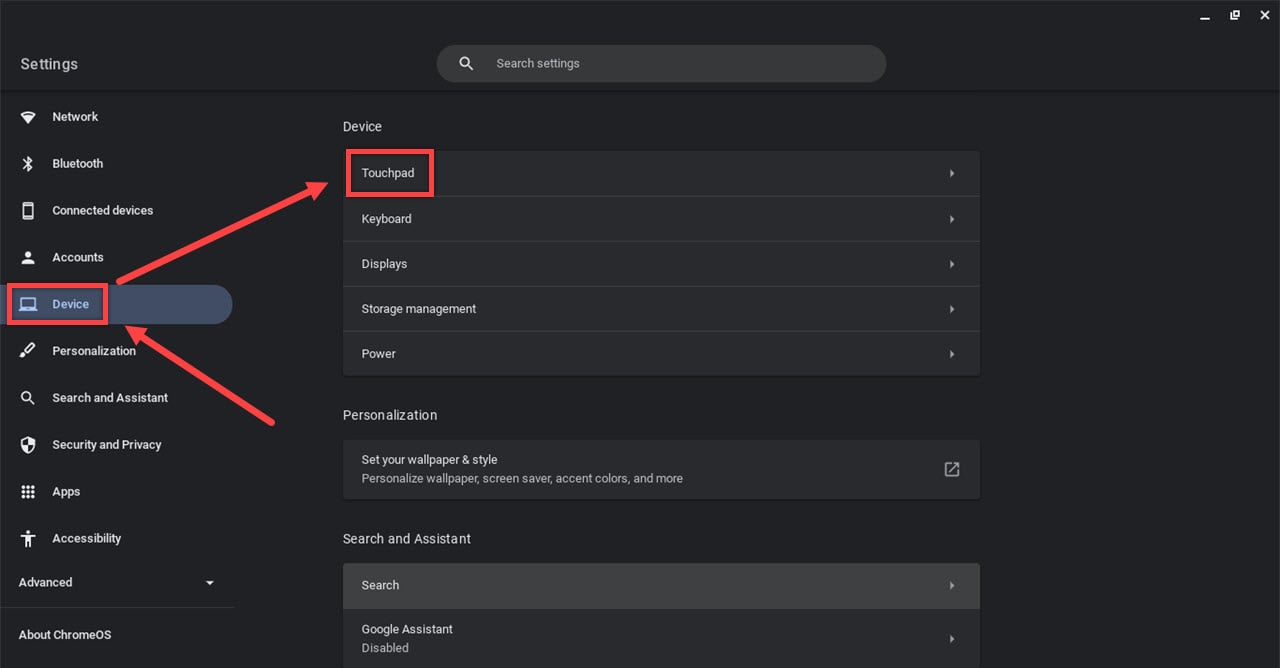Click the external link icon on wallpaper row
The width and height of the screenshot is (1280, 668).
point(951,468)
